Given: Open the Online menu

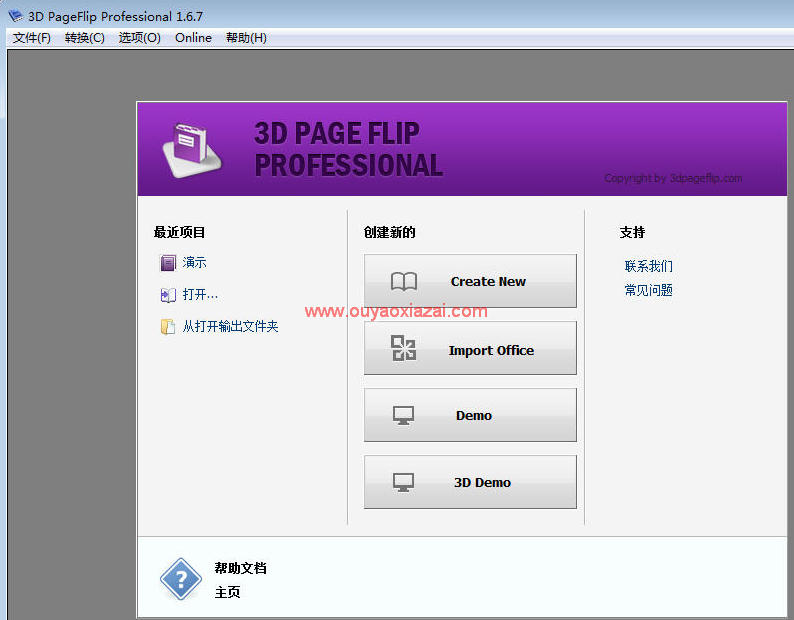Looking at the screenshot, I should [193, 38].
